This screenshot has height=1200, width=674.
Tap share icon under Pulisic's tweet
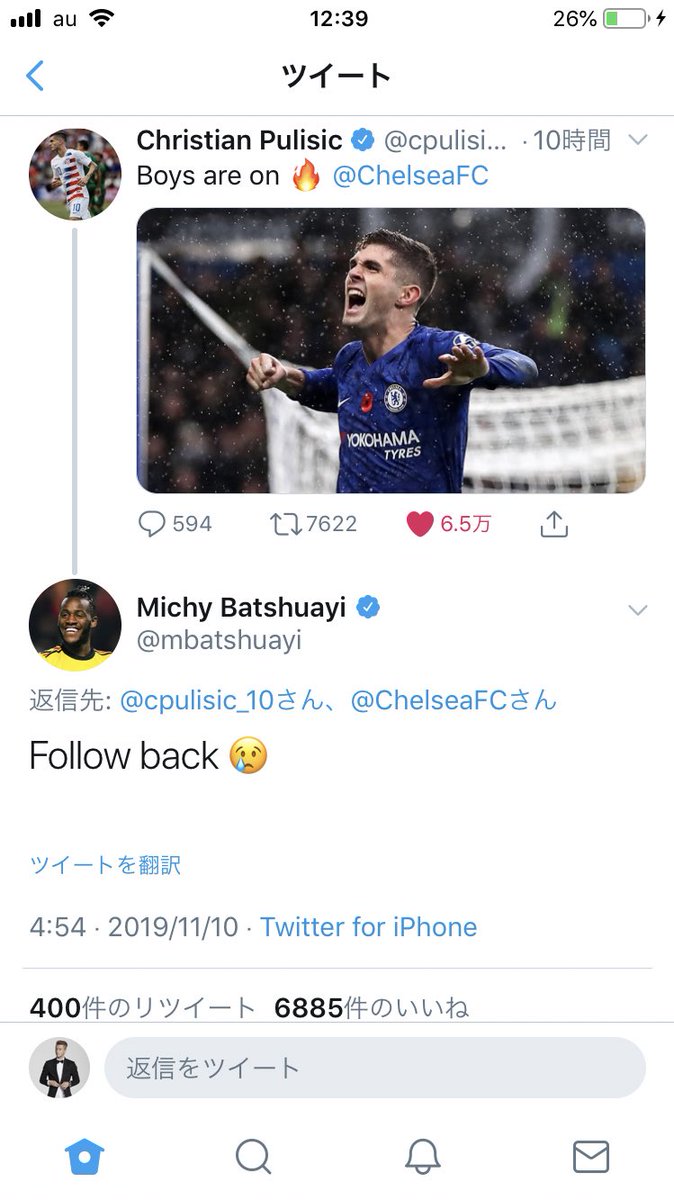point(554,523)
